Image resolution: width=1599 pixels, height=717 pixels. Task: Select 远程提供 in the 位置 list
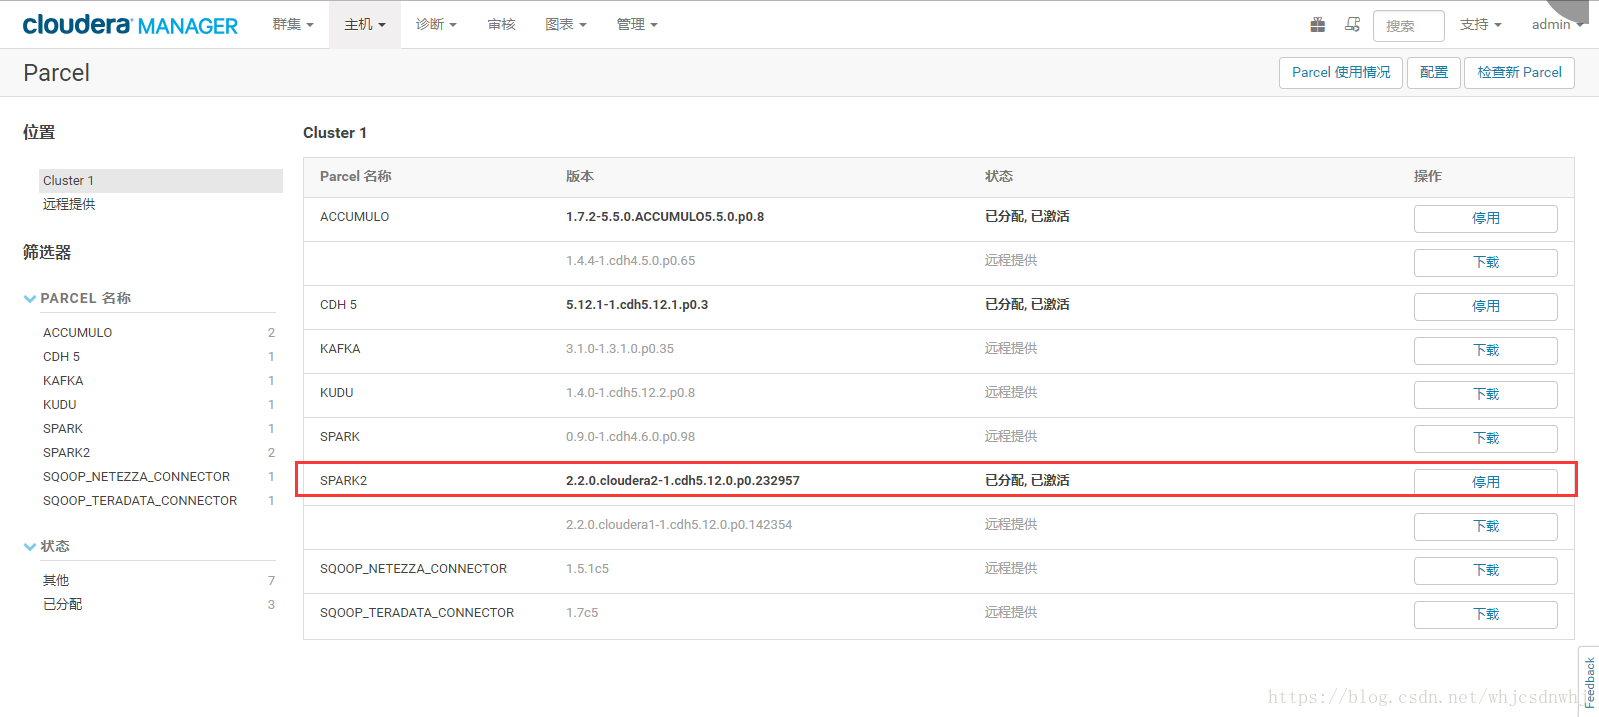pos(69,204)
